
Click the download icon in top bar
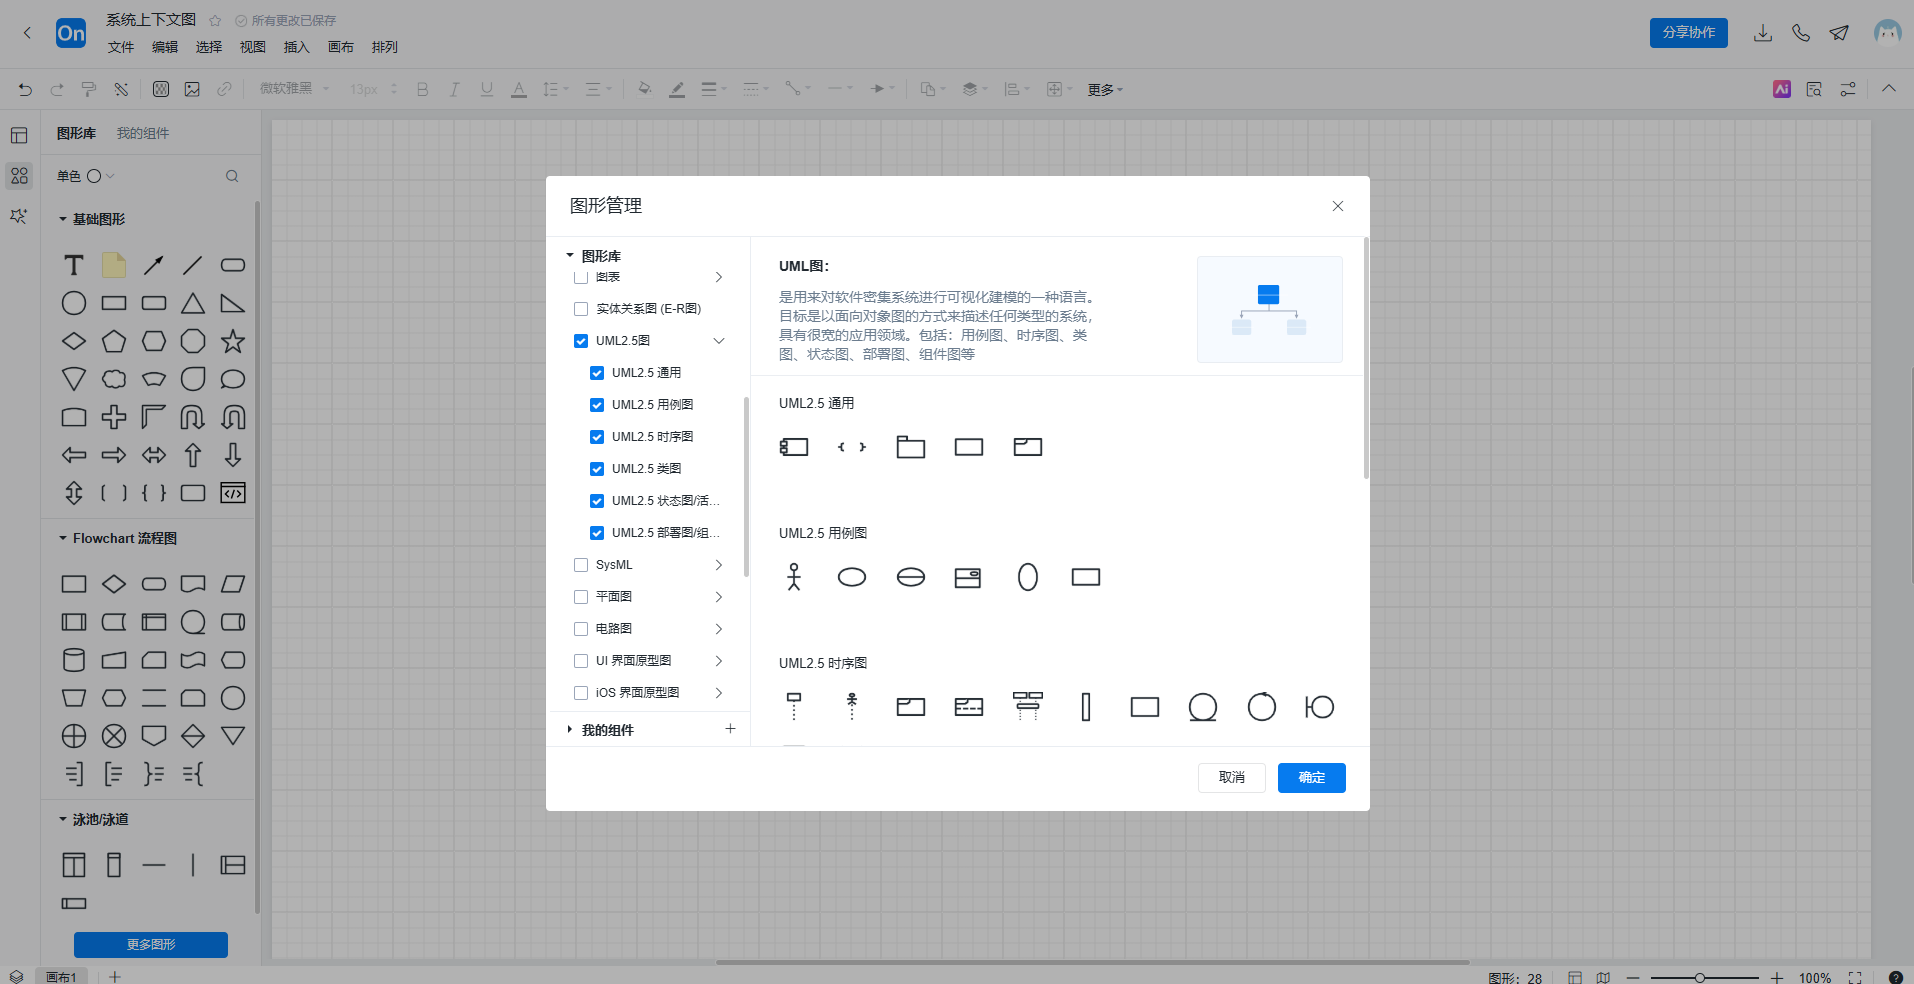(x=1762, y=33)
